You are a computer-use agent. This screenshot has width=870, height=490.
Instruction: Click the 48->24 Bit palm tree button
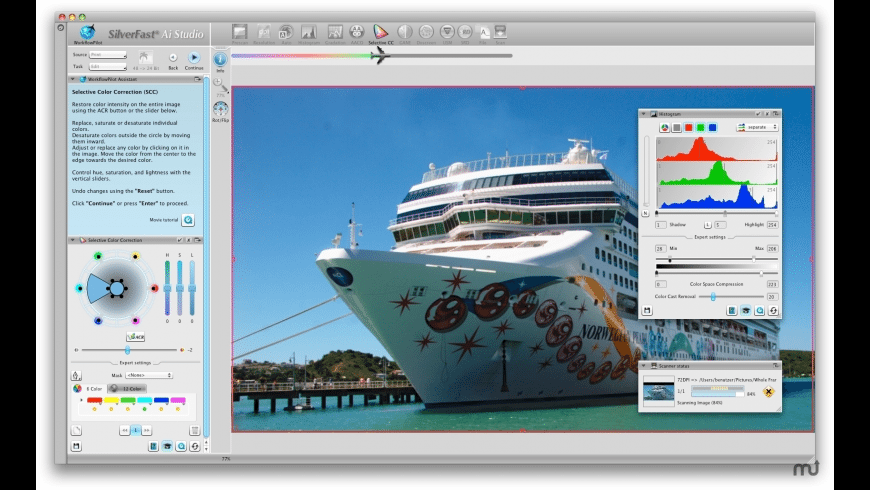(144, 57)
